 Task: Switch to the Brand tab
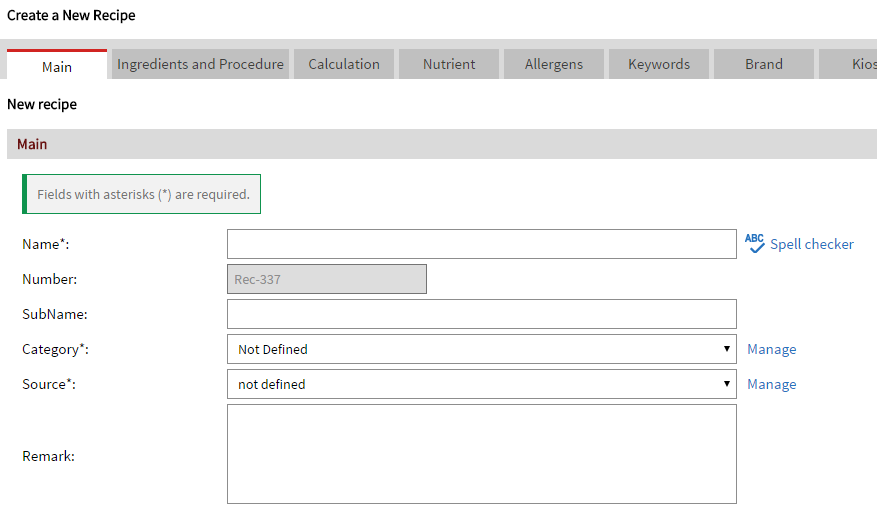pos(764,64)
